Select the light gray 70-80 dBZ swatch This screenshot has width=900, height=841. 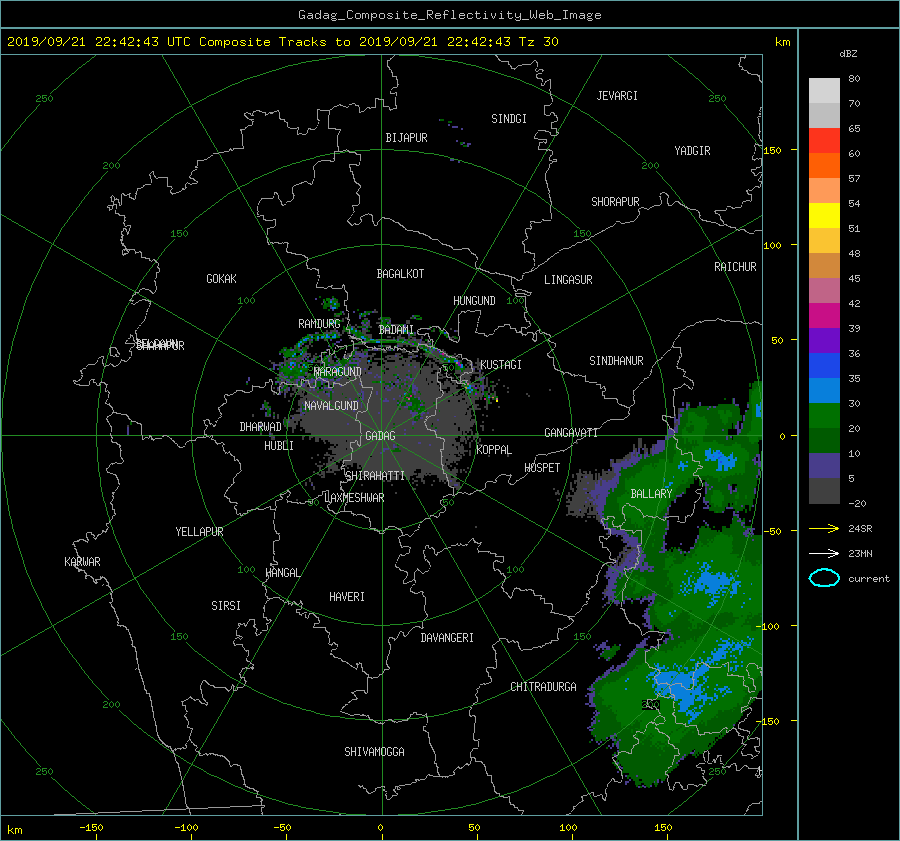[x=824, y=90]
